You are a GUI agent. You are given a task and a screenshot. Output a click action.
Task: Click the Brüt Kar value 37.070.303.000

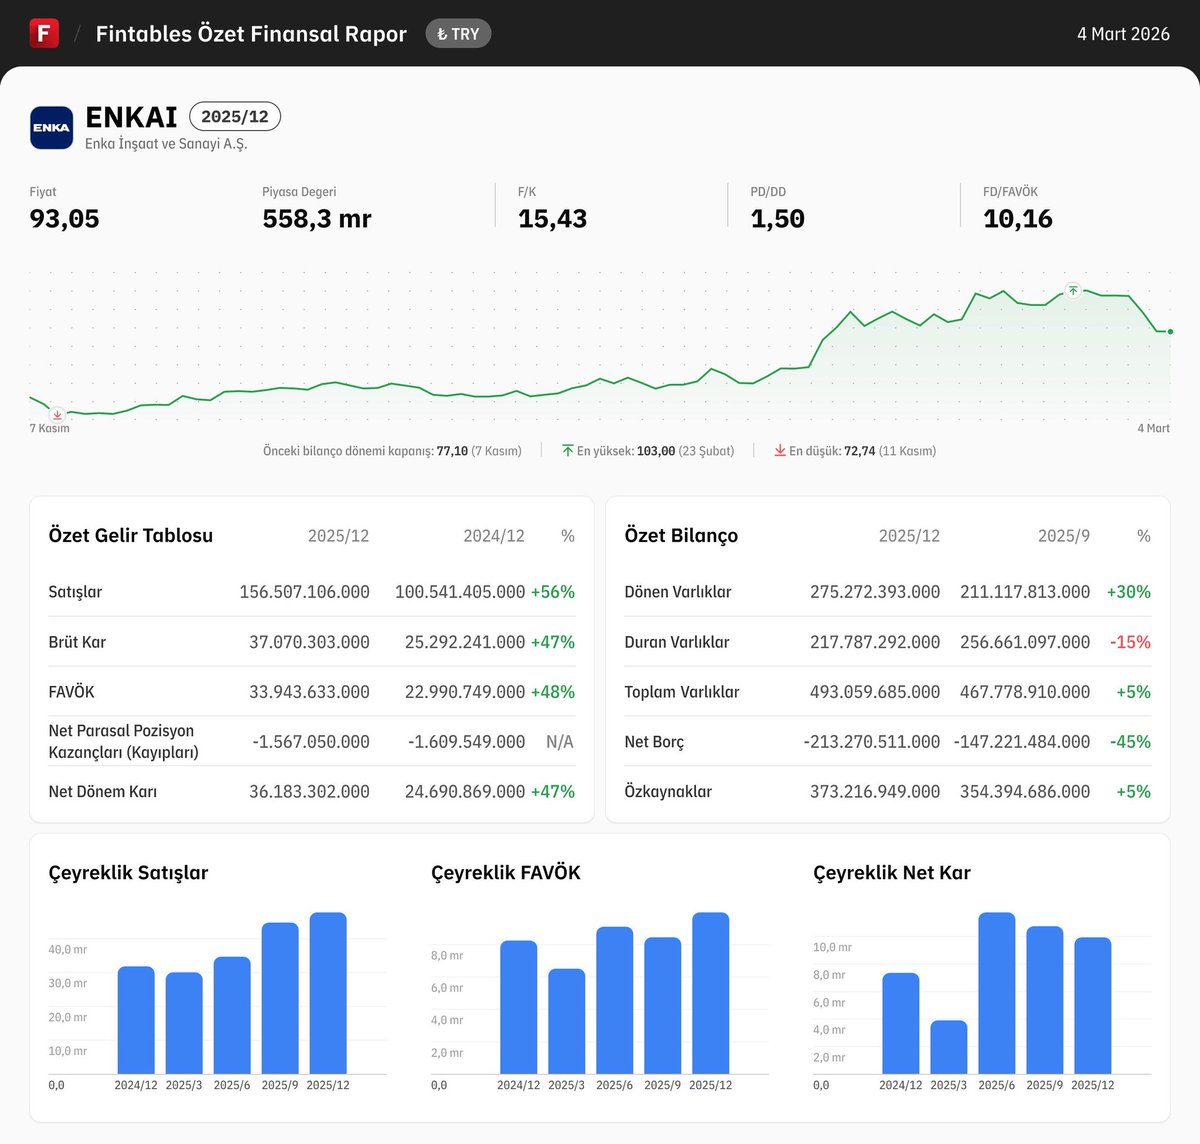click(309, 642)
